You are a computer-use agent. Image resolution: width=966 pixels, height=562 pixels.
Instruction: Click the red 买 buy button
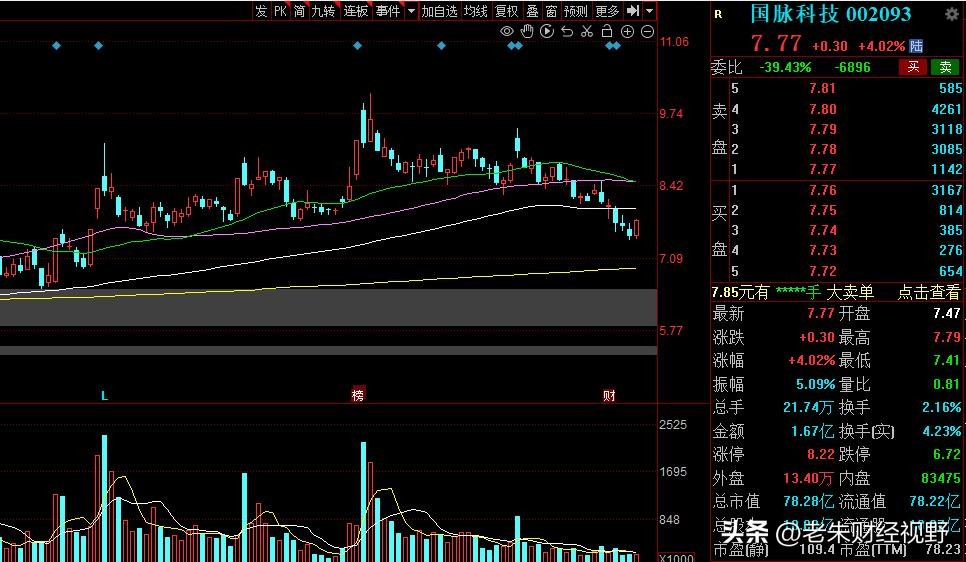click(913, 67)
